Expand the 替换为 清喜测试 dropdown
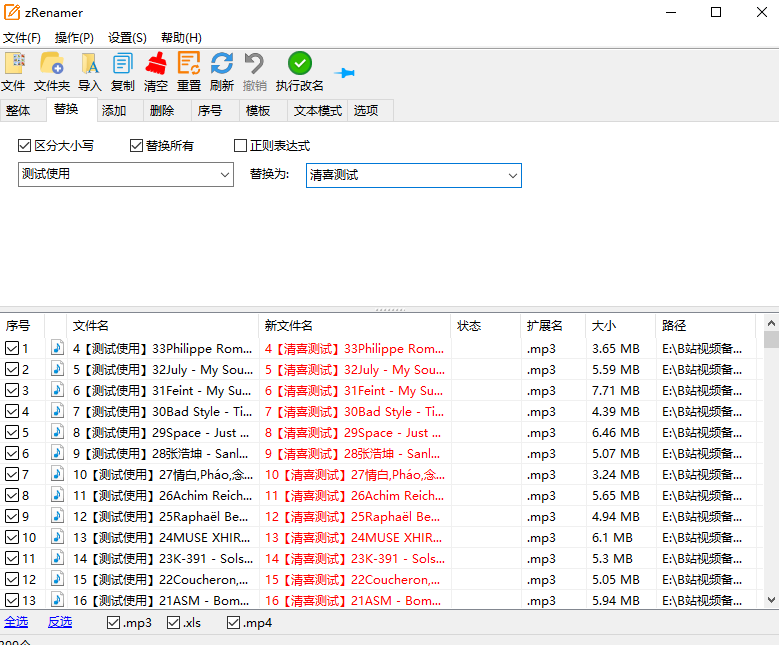This screenshot has width=779, height=645. (513, 176)
